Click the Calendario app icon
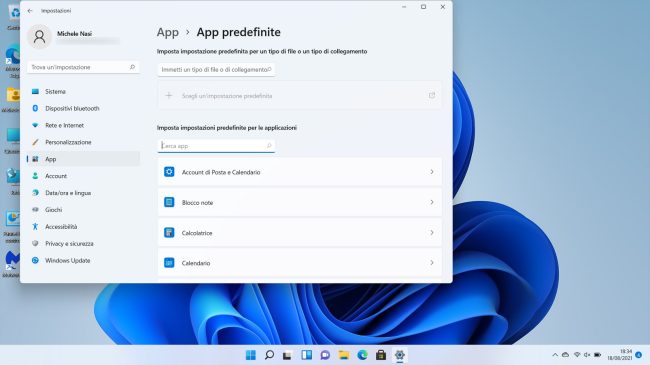This screenshot has width=650, height=365. pyautogui.click(x=169, y=263)
